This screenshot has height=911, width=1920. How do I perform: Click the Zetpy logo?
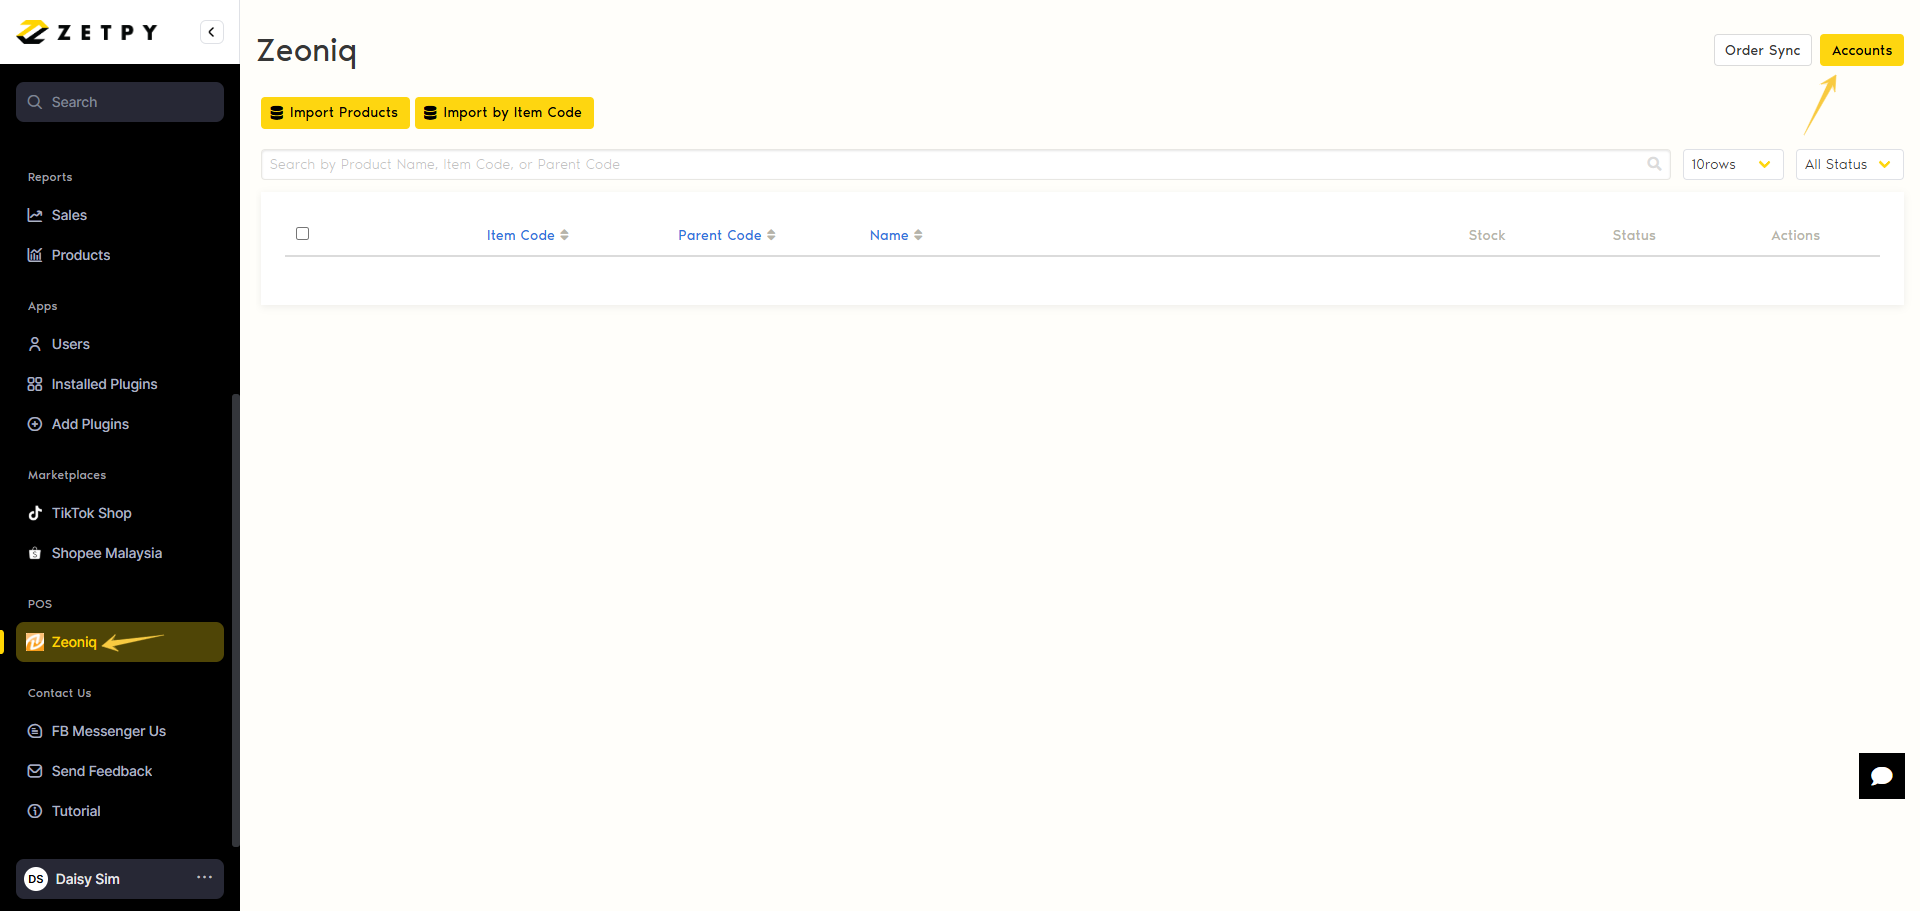coord(87,32)
